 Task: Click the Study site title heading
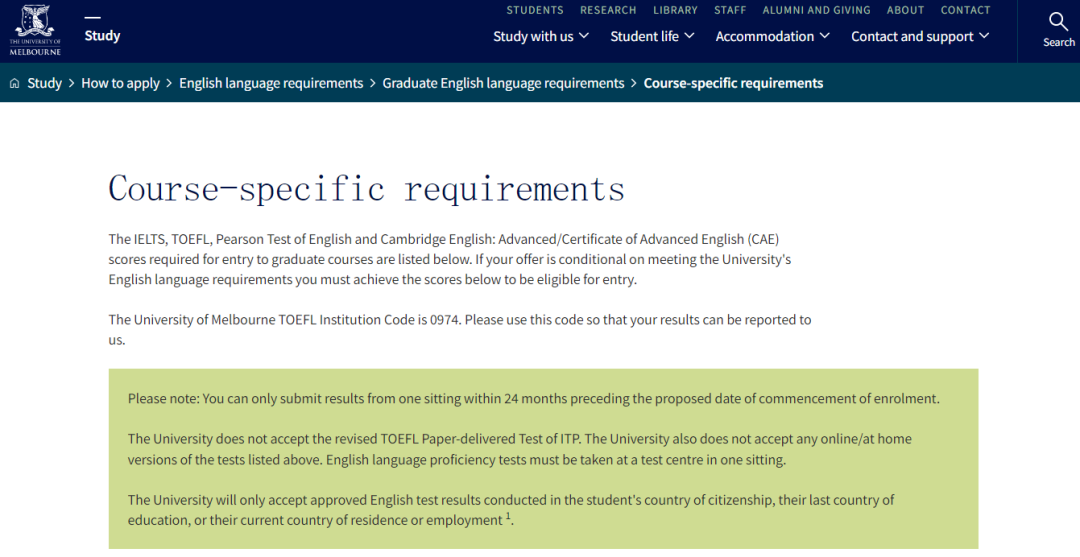(x=102, y=36)
